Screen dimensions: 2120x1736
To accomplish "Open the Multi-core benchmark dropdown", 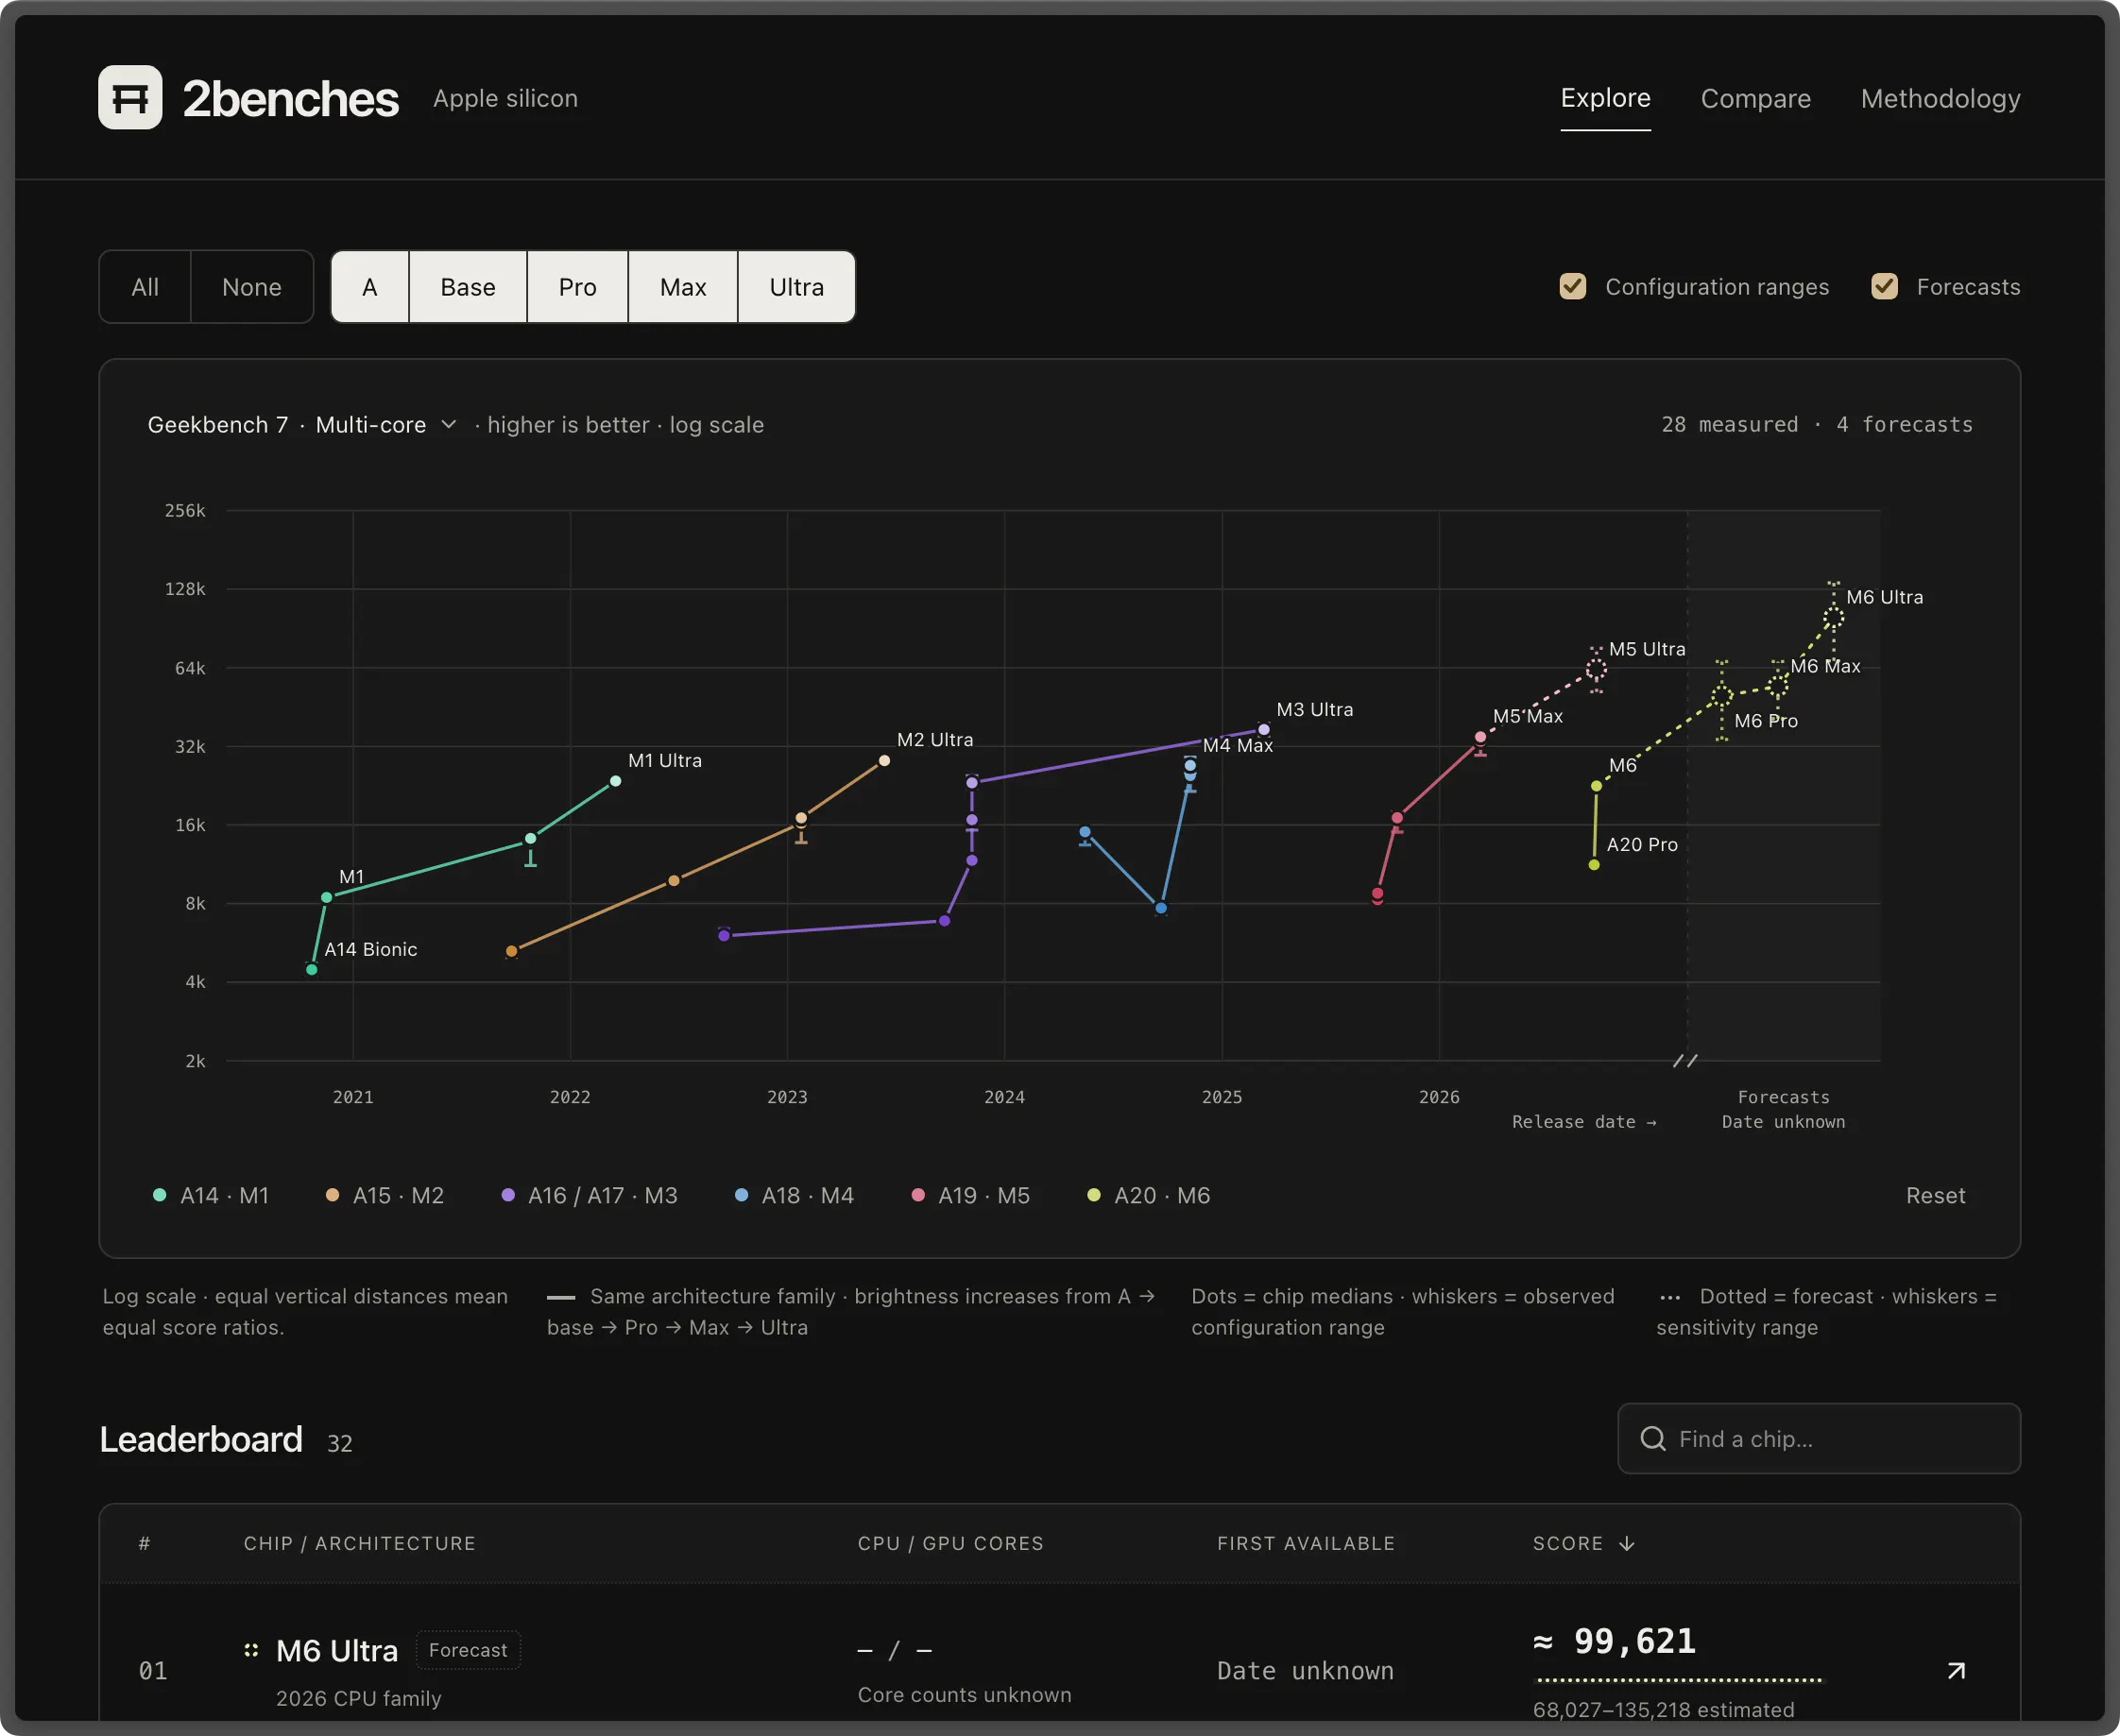I will coord(386,425).
